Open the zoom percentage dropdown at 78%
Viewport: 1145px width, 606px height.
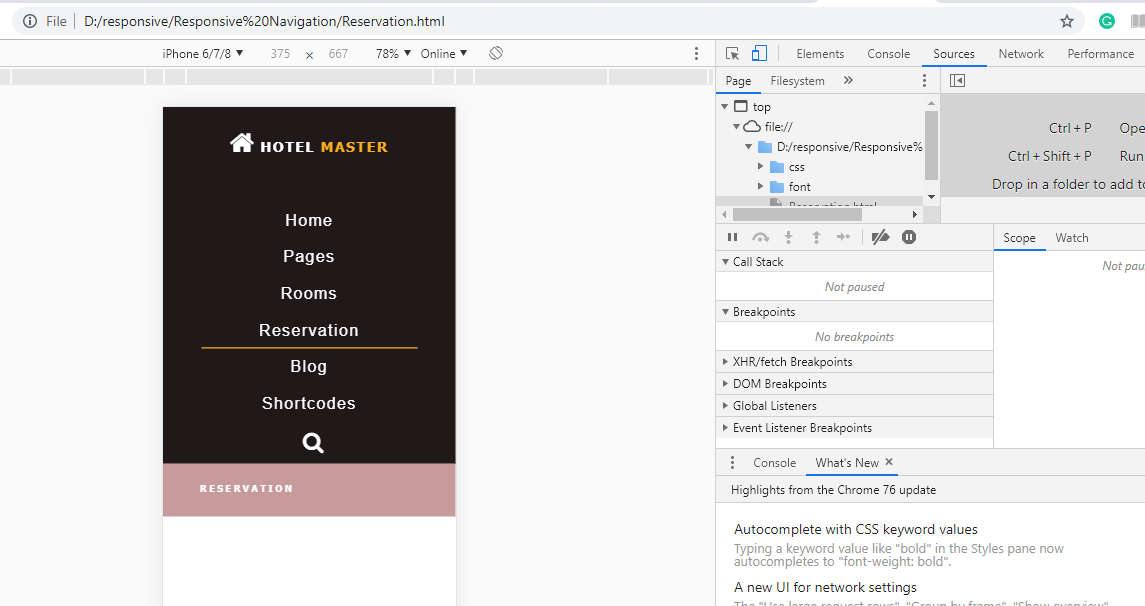click(393, 53)
